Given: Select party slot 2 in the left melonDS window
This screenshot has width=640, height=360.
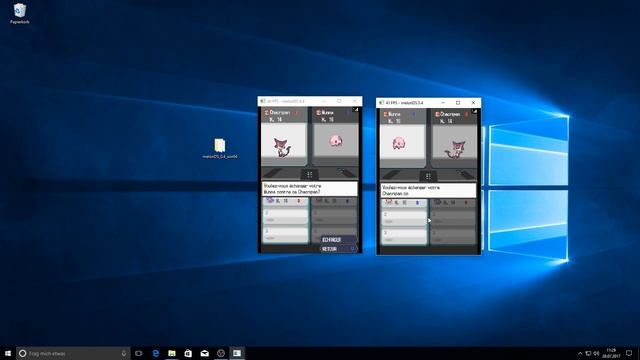Looking at the screenshot, I should [x=285, y=216].
